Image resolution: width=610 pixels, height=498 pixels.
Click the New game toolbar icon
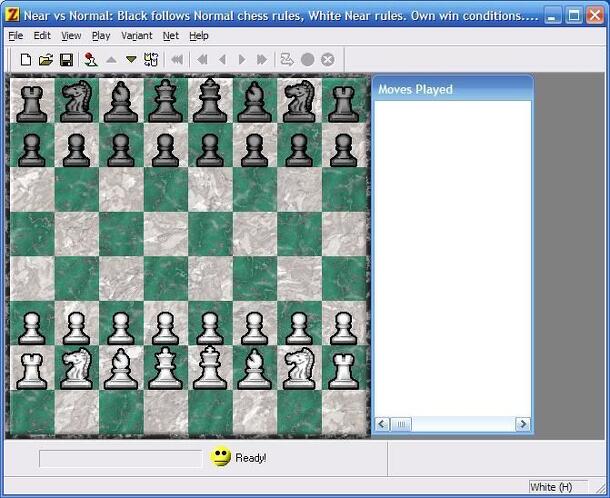pyautogui.click(x=26, y=60)
